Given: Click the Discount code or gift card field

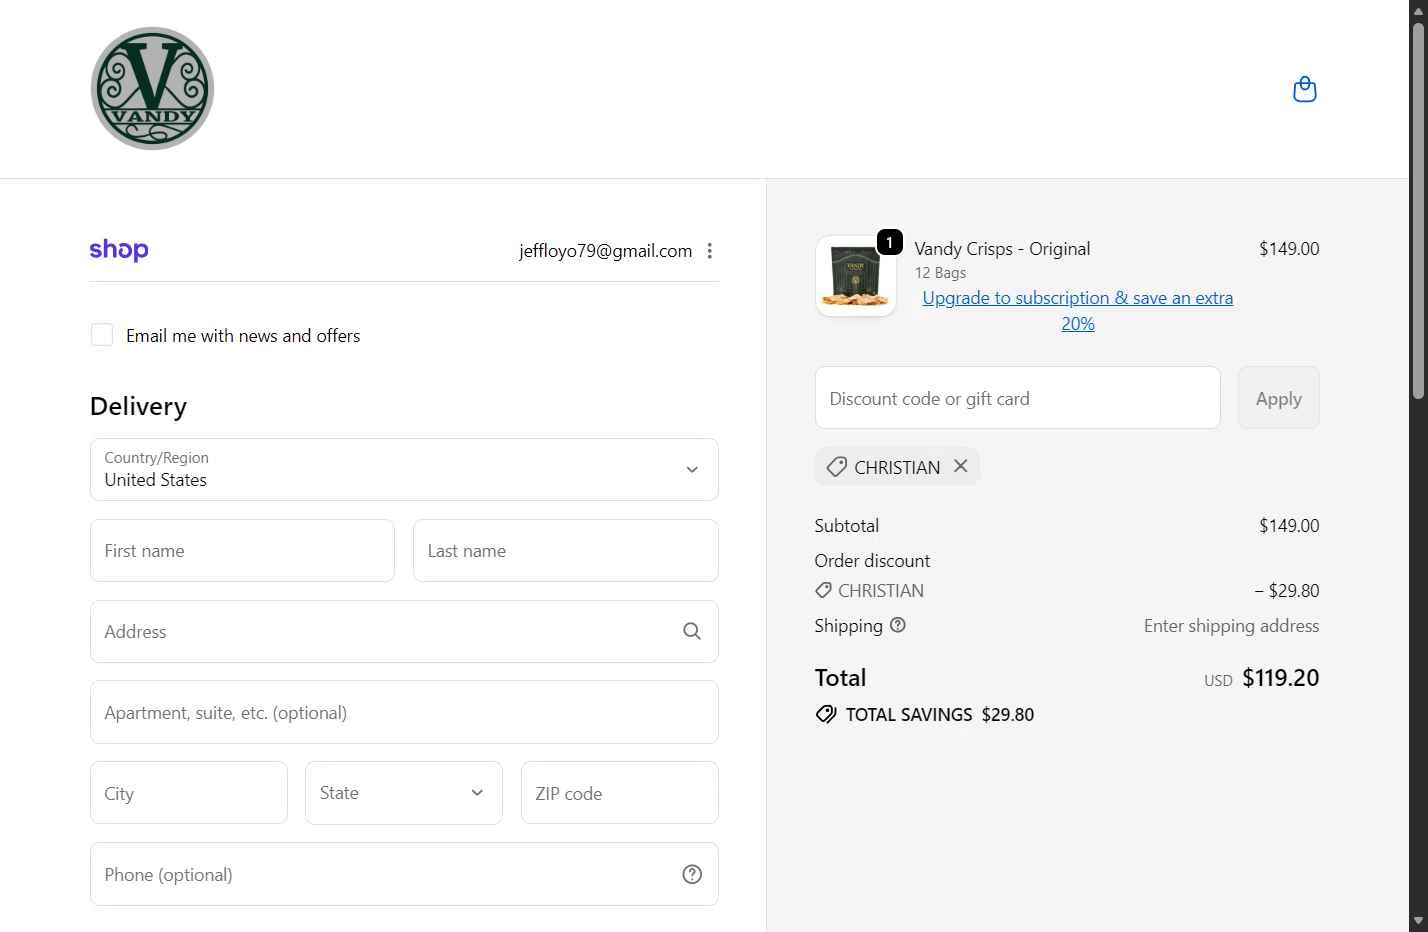Looking at the screenshot, I should (x=1017, y=398).
